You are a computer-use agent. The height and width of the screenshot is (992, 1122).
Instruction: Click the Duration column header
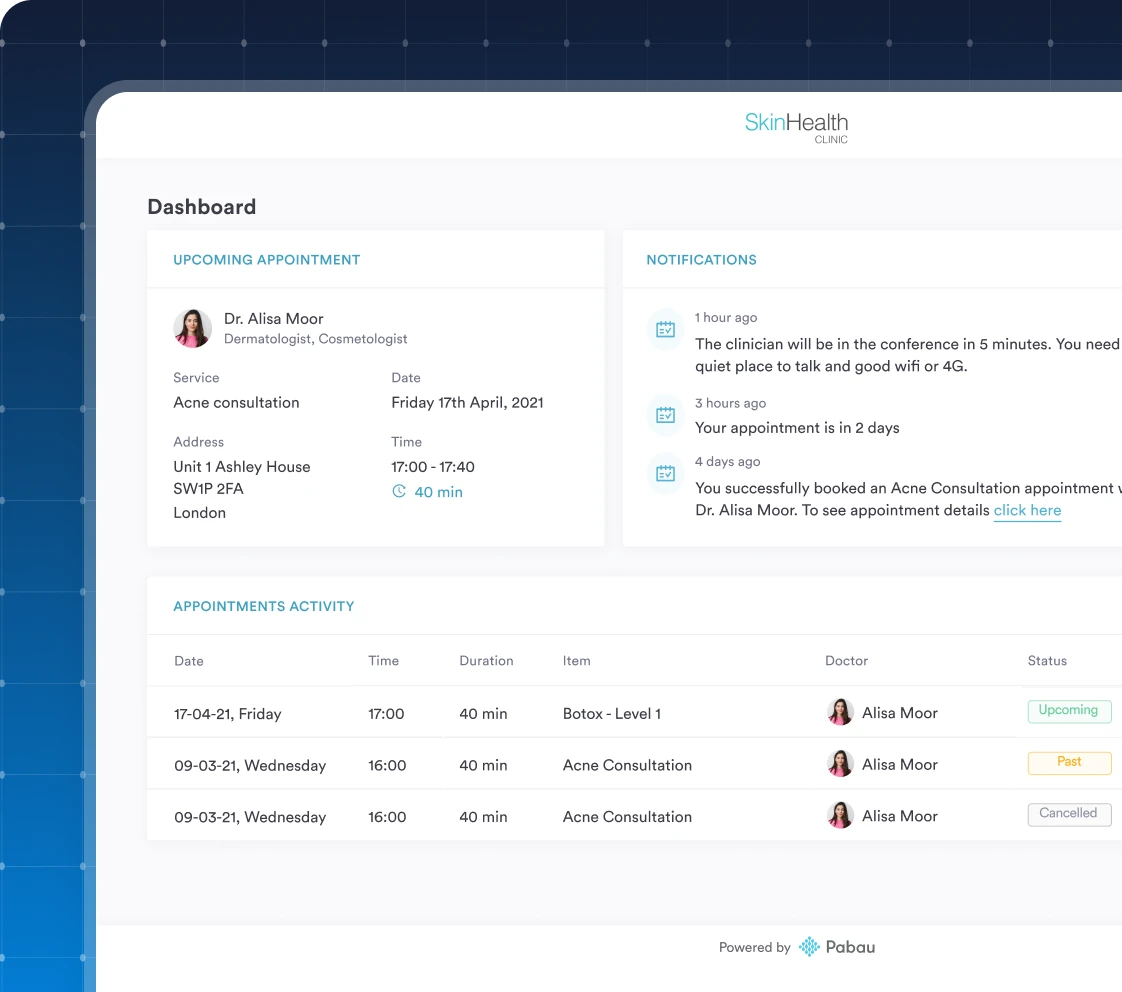tap(486, 661)
